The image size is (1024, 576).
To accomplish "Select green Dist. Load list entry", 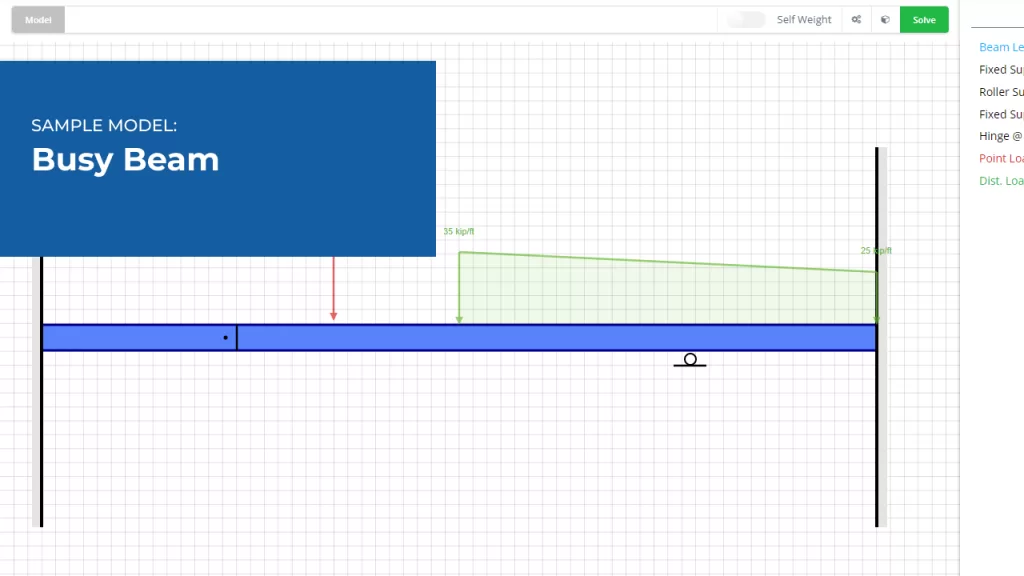I will point(1000,181).
